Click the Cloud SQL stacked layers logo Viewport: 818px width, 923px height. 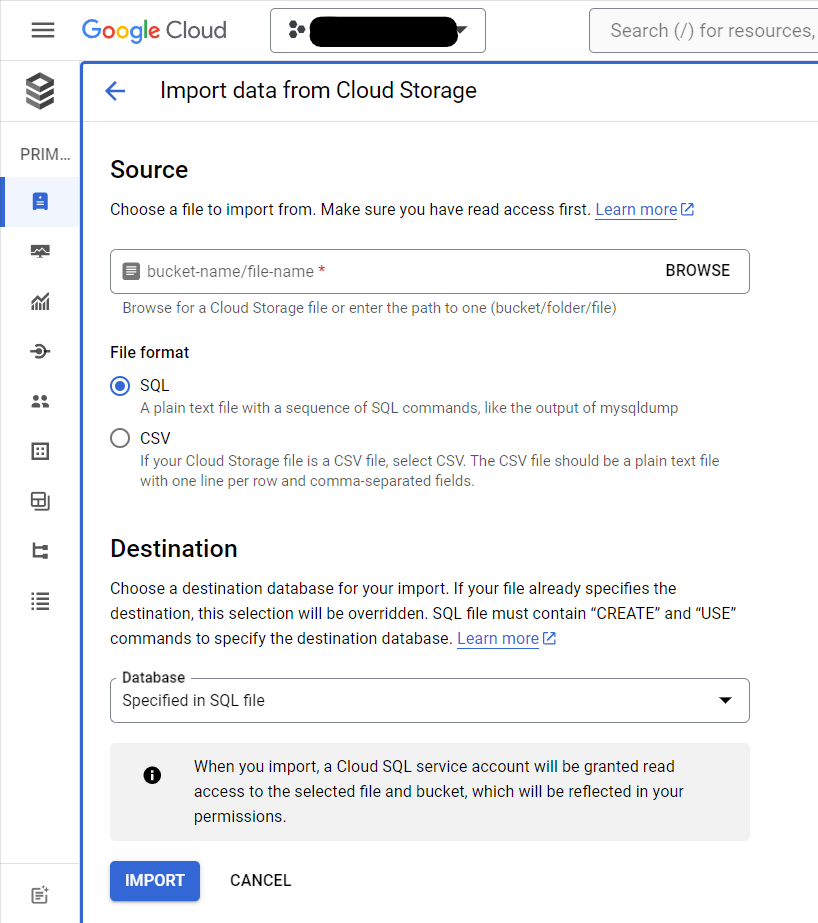click(x=40, y=92)
